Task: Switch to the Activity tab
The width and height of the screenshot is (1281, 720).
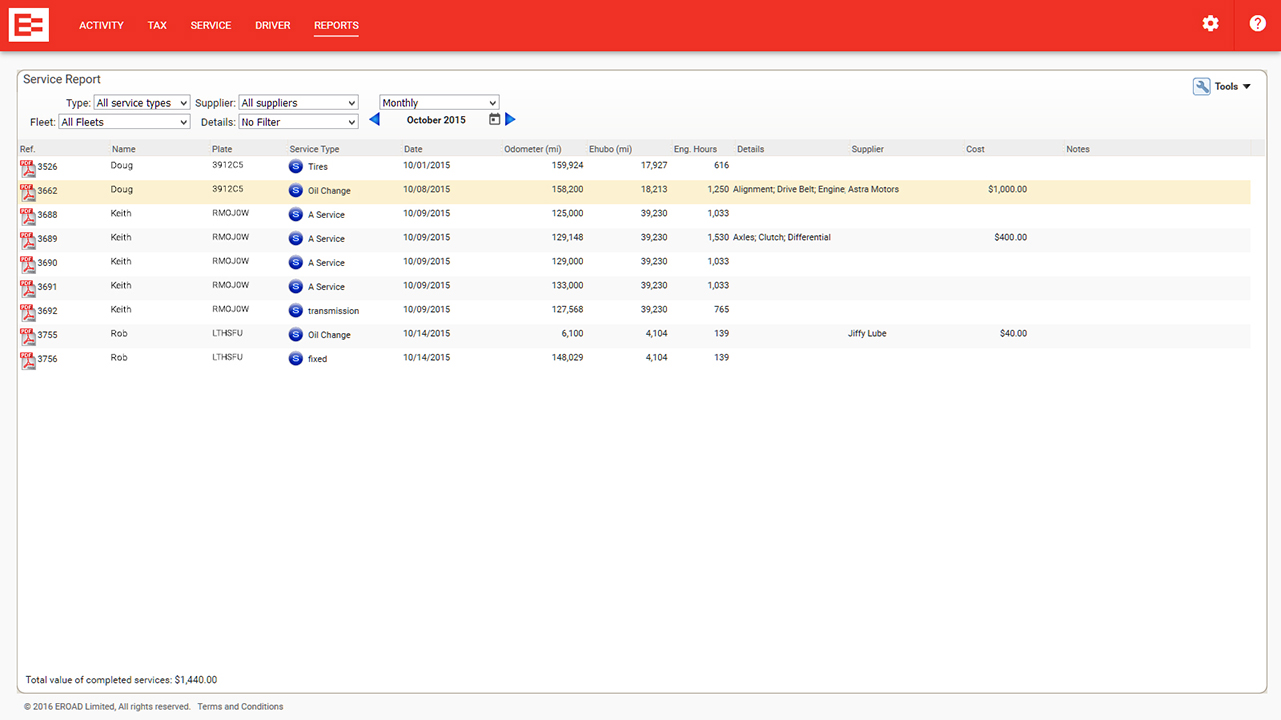Action: (101, 25)
